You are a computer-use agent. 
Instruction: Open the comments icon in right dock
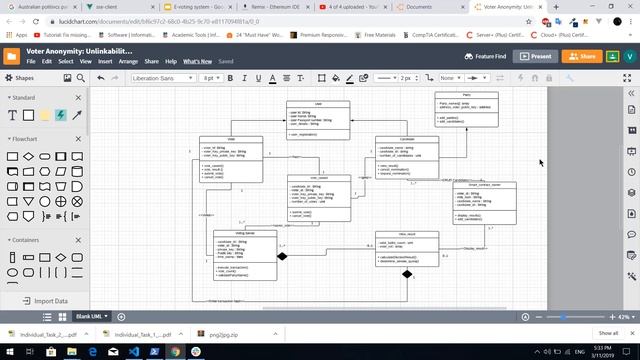631,234
